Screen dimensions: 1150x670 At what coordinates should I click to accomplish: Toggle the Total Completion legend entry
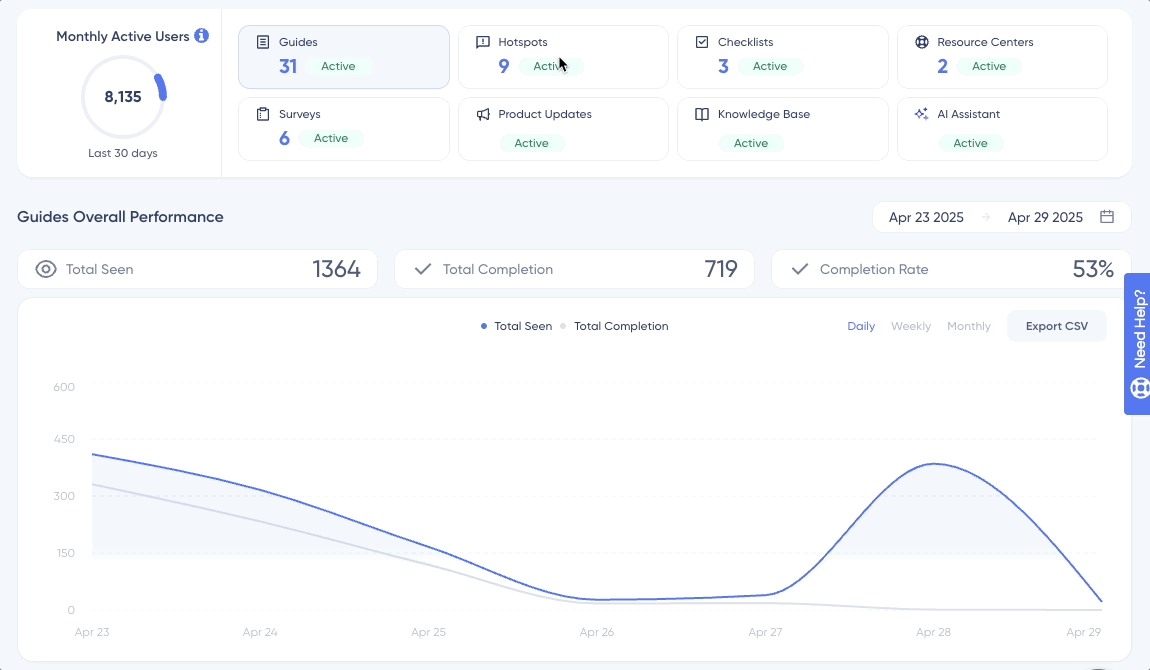point(620,325)
